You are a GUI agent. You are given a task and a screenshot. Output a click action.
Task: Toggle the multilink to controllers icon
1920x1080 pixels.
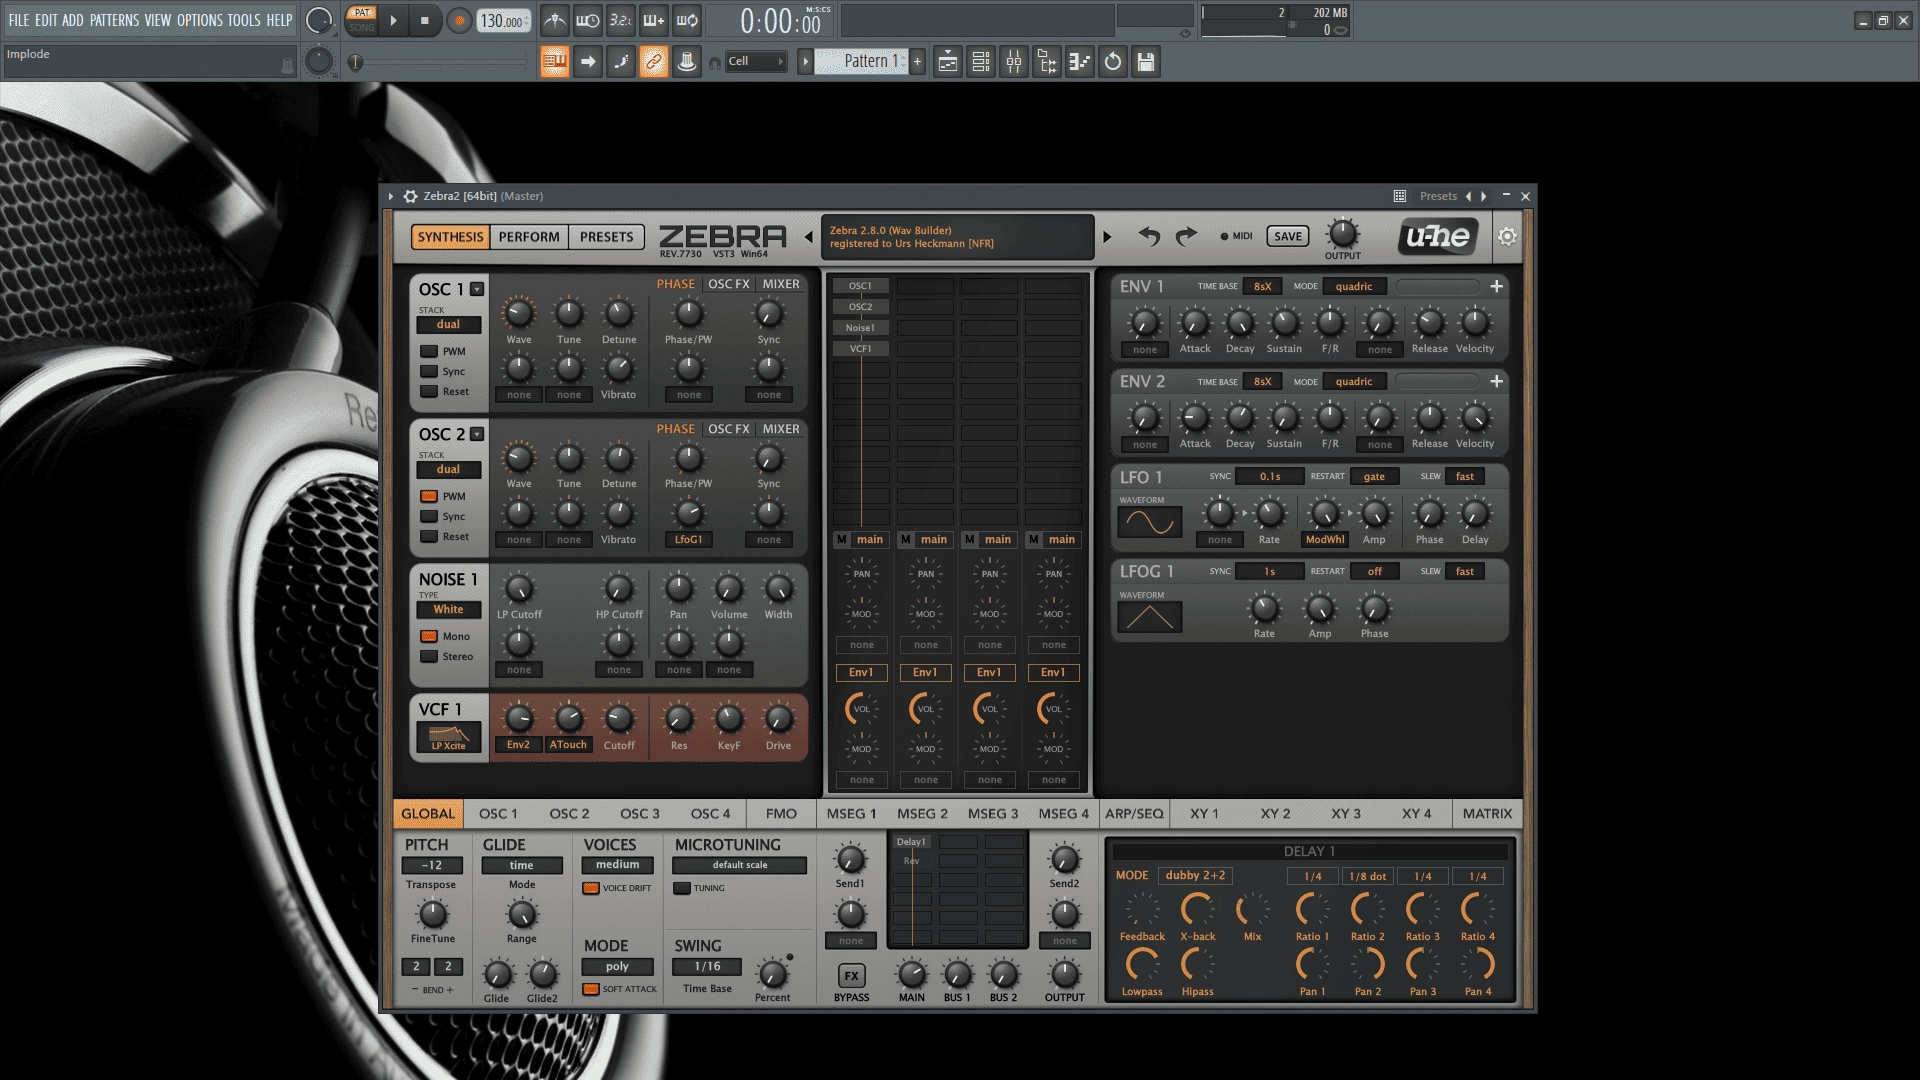(654, 62)
